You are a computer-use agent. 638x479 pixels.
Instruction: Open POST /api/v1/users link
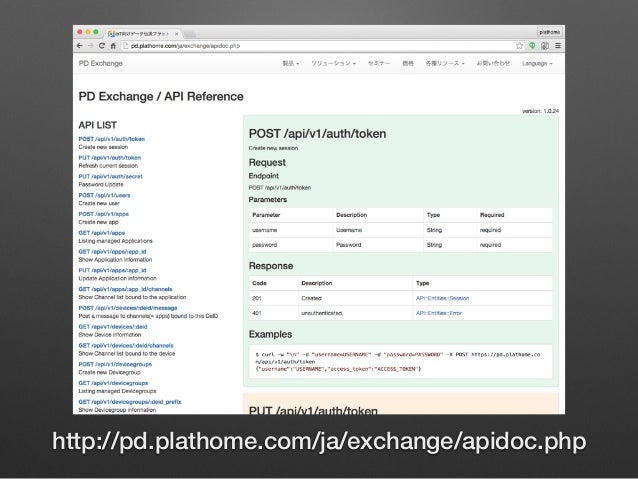pos(105,195)
